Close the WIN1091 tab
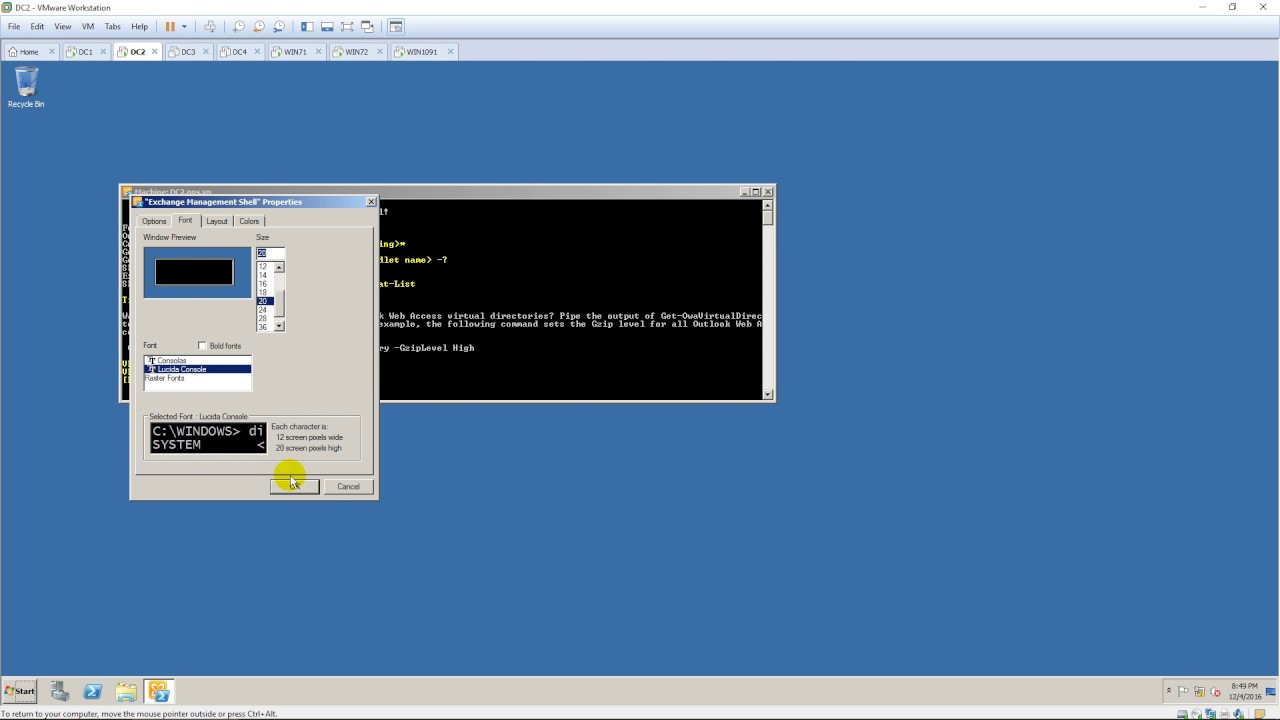 [x=450, y=52]
